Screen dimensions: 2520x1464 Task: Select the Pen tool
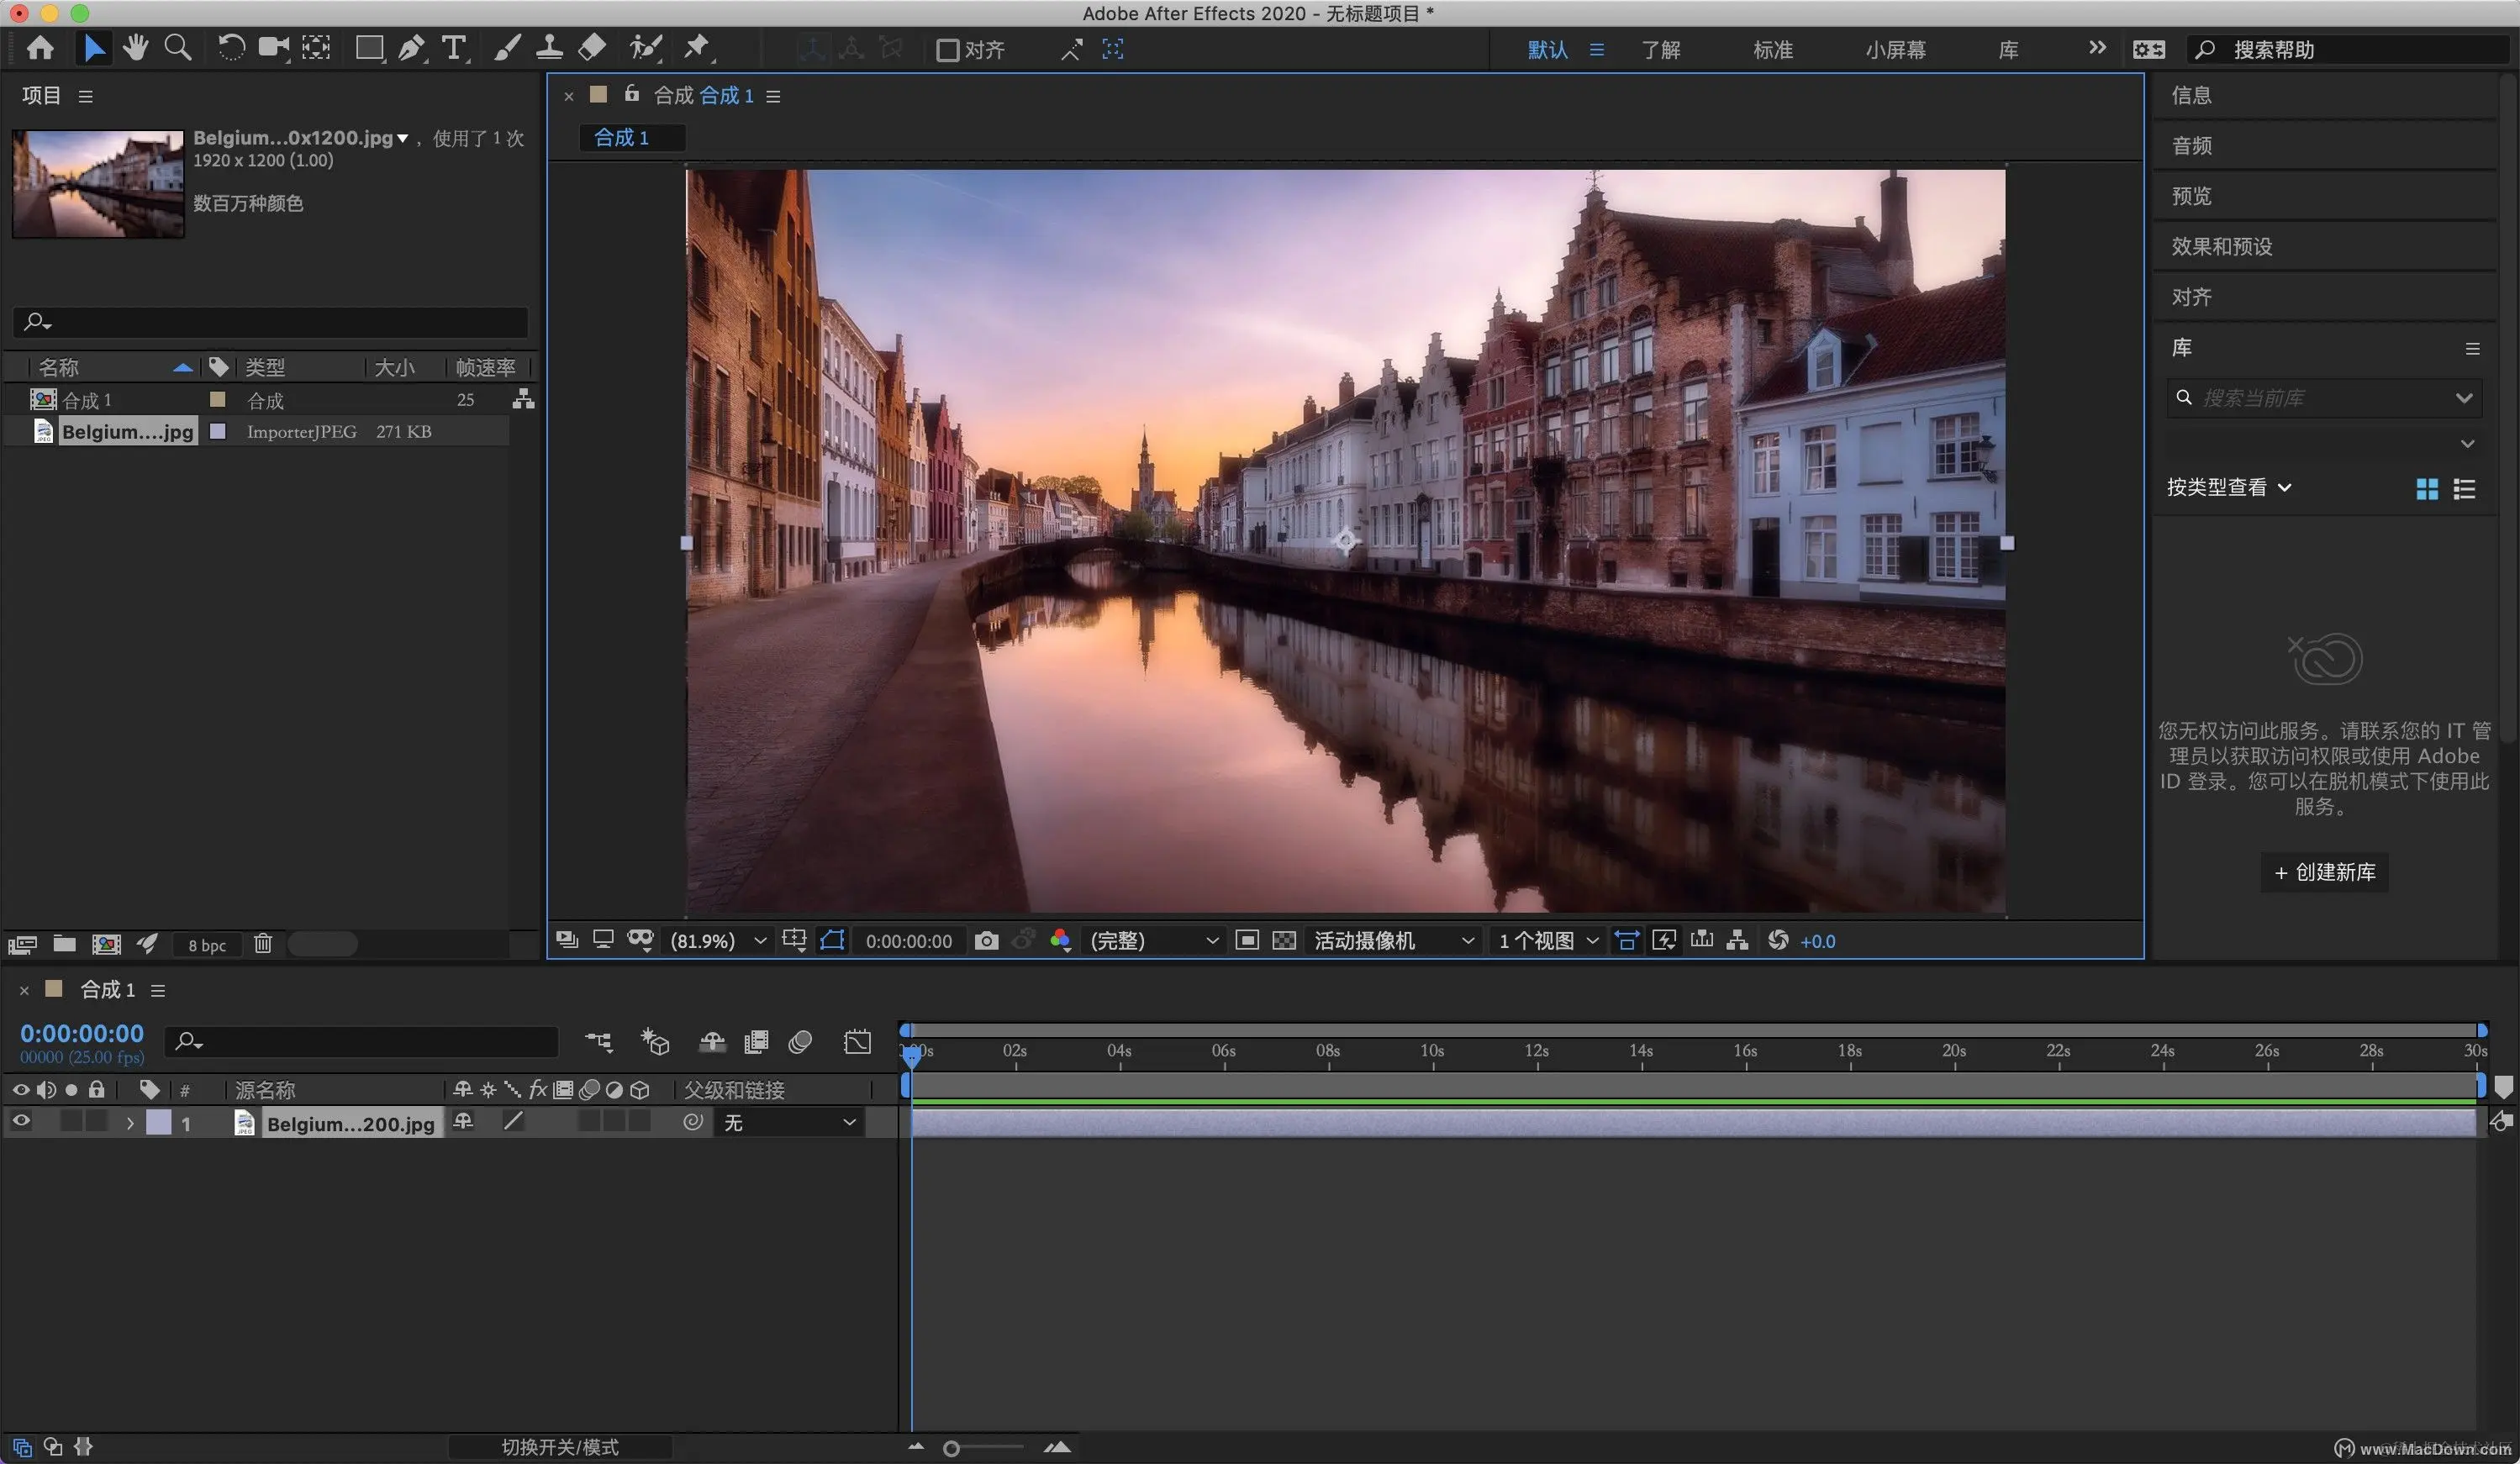[411, 48]
